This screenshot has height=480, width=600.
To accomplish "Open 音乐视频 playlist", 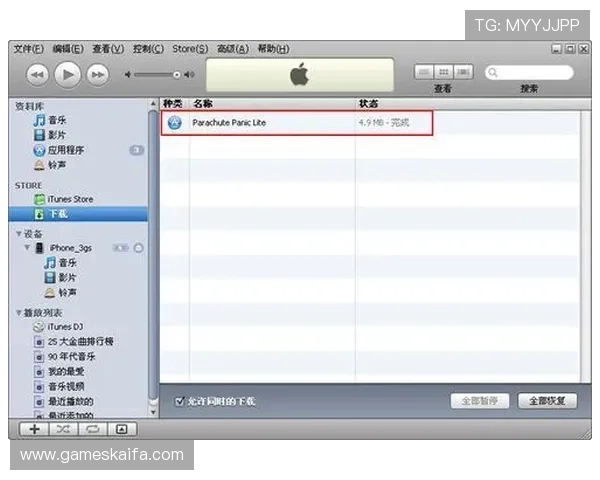I will pos(59,387).
